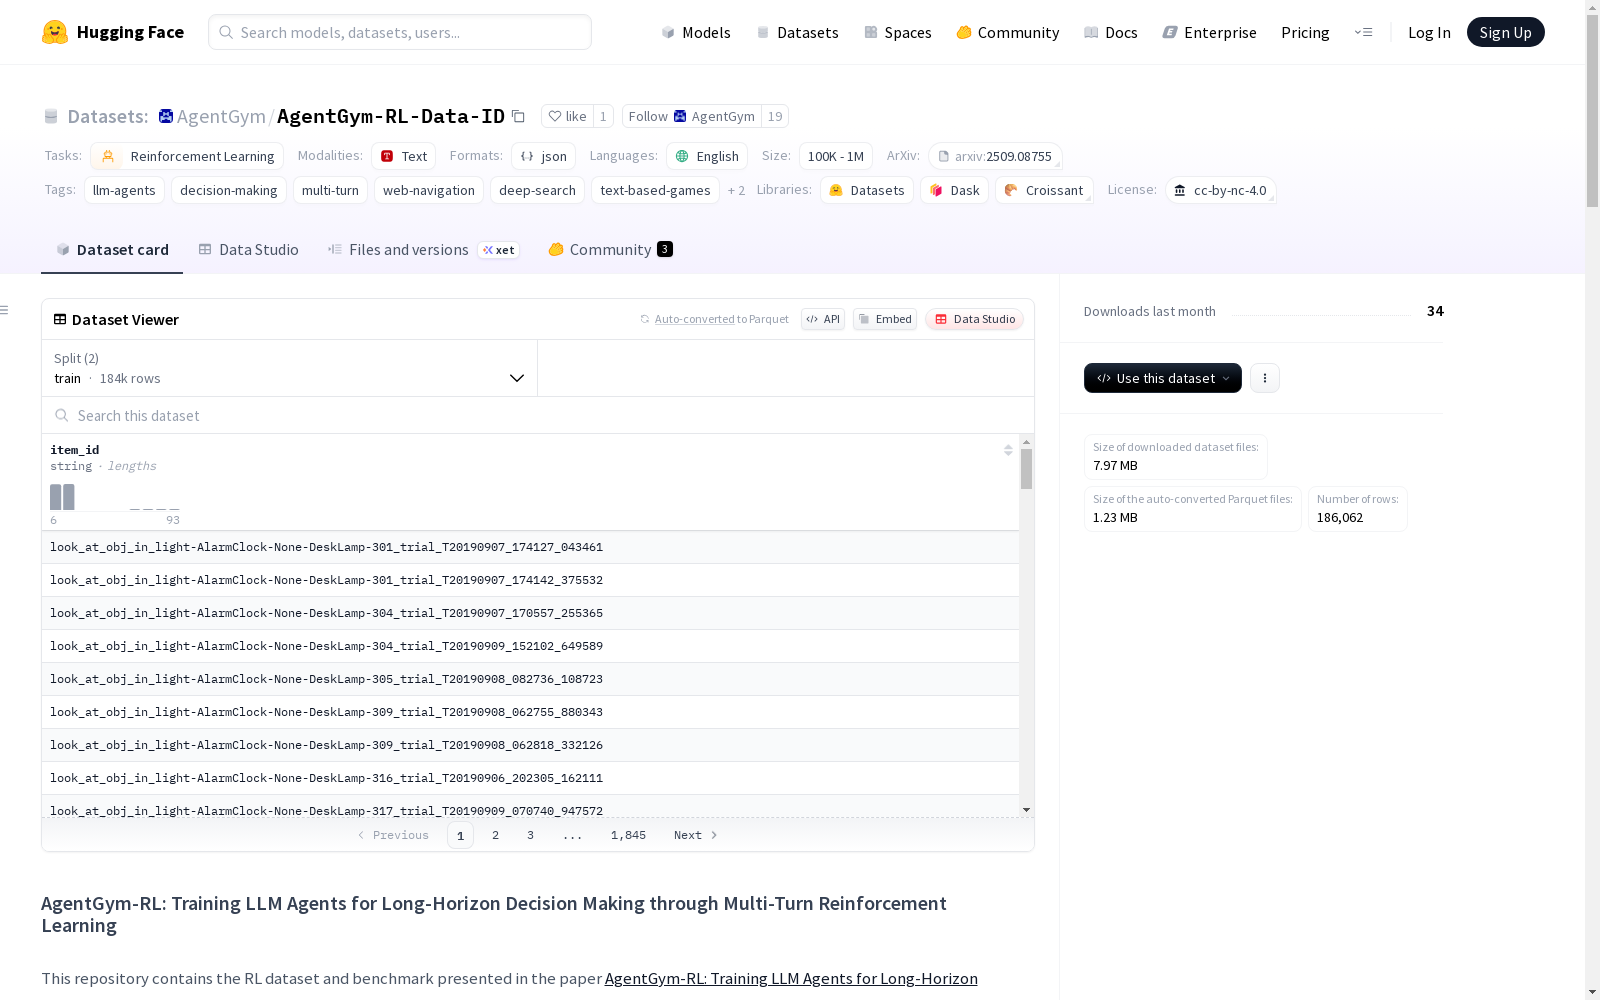The image size is (1600, 1000).
Task: Select the Croissant library tag
Action: [x=1044, y=190]
